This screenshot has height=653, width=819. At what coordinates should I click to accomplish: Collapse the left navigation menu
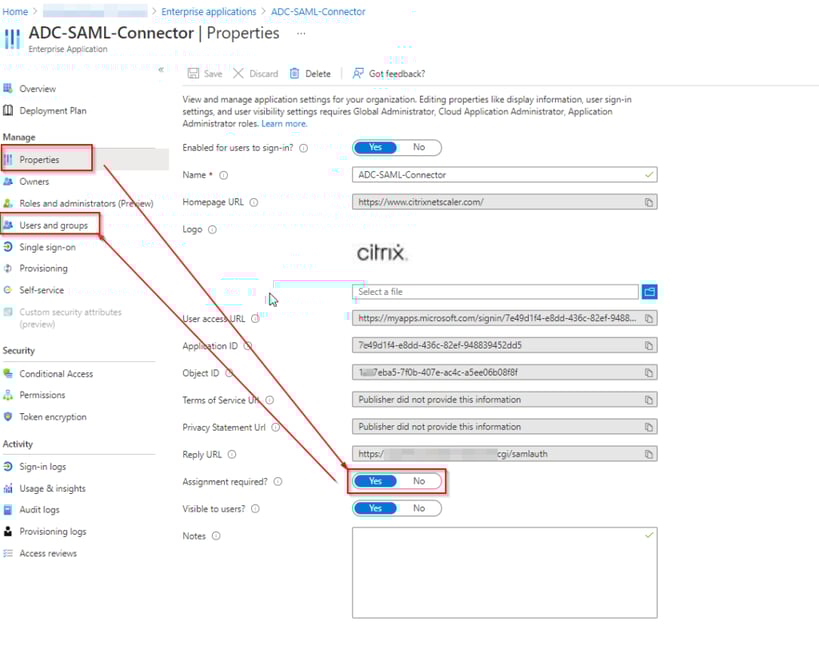(161, 69)
